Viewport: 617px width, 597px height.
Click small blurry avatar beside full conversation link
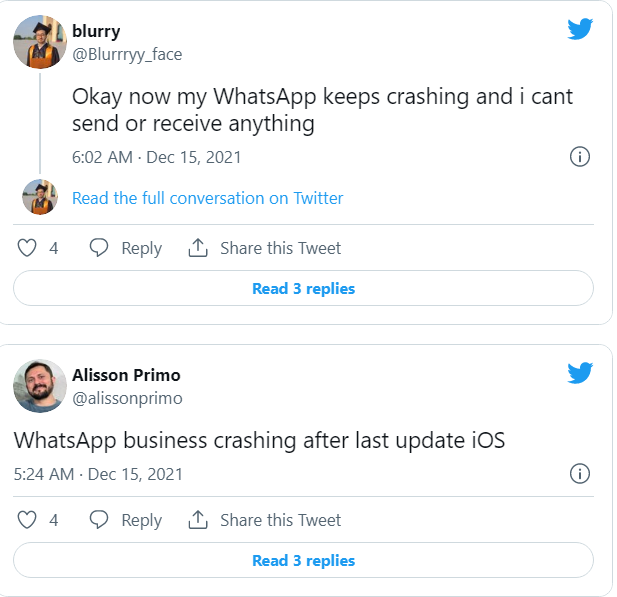pyautogui.click(x=40, y=198)
